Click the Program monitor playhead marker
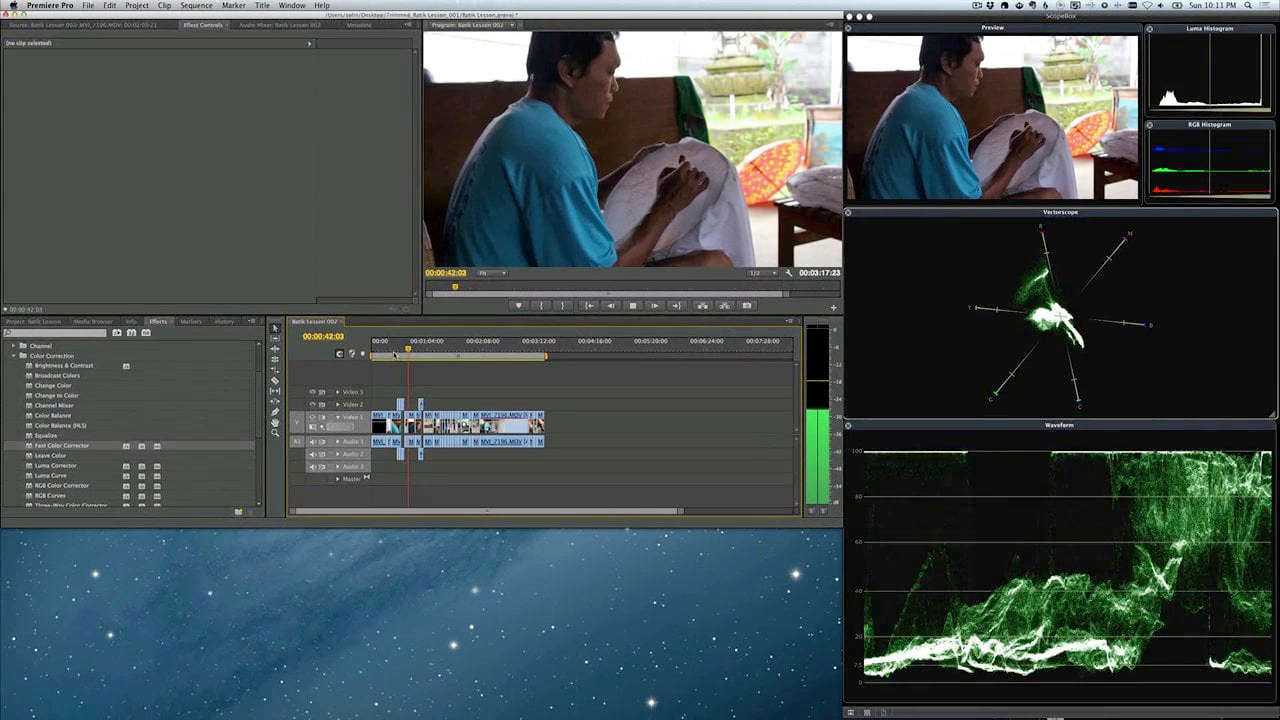The width and height of the screenshot is (1280, 720). [x=455, y=287]
